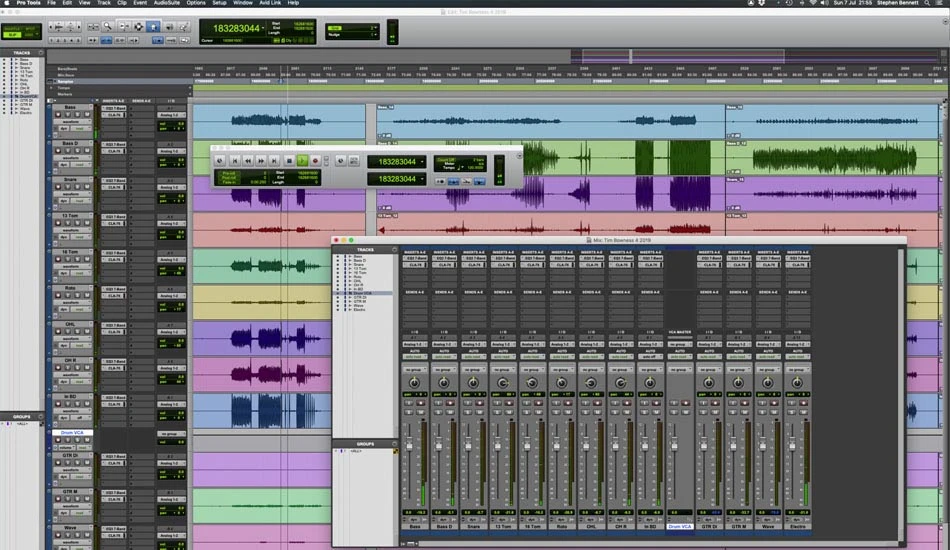This screenshot has width=950, height=550.
Task: Click Return to Zero in Transport window
Action: tap(234, 161)
